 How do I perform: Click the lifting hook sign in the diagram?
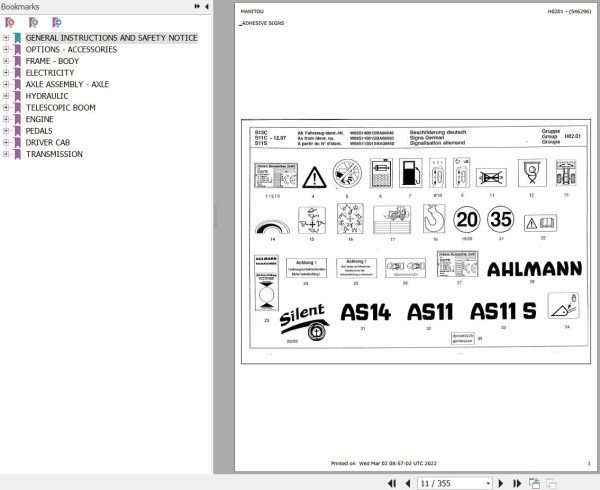434,218
